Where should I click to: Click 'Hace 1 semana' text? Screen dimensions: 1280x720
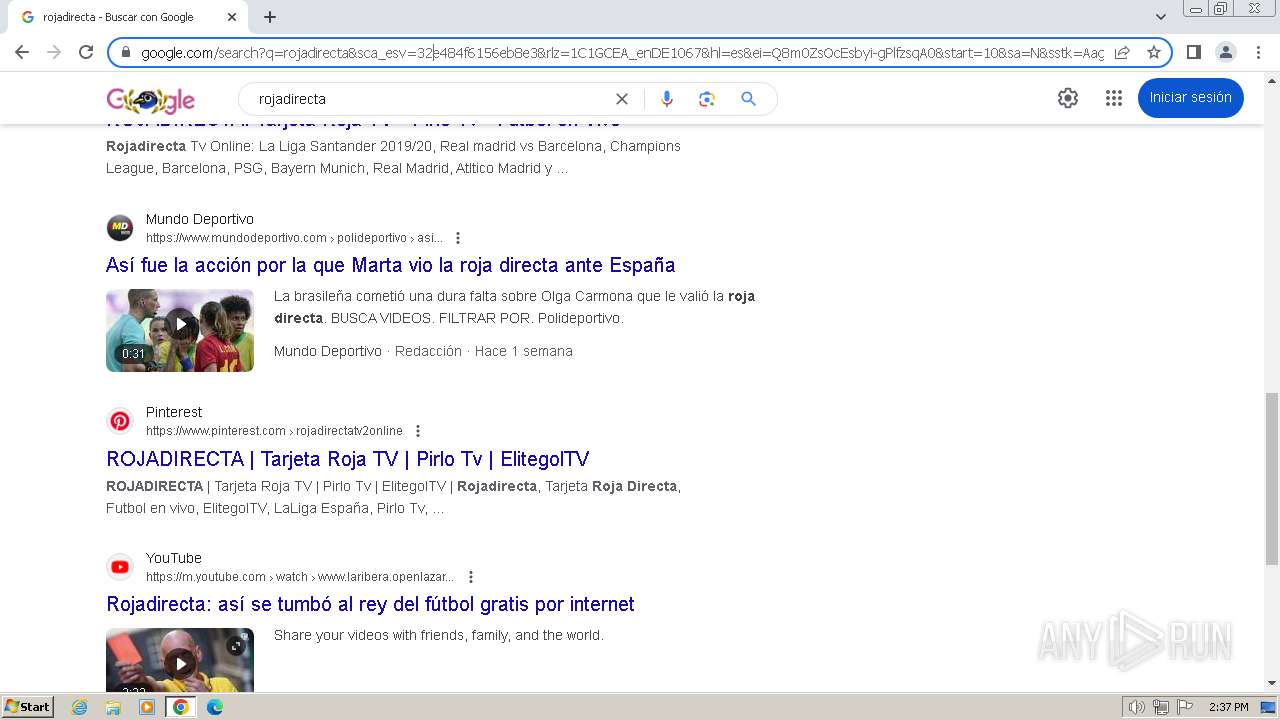click(524, 351)
